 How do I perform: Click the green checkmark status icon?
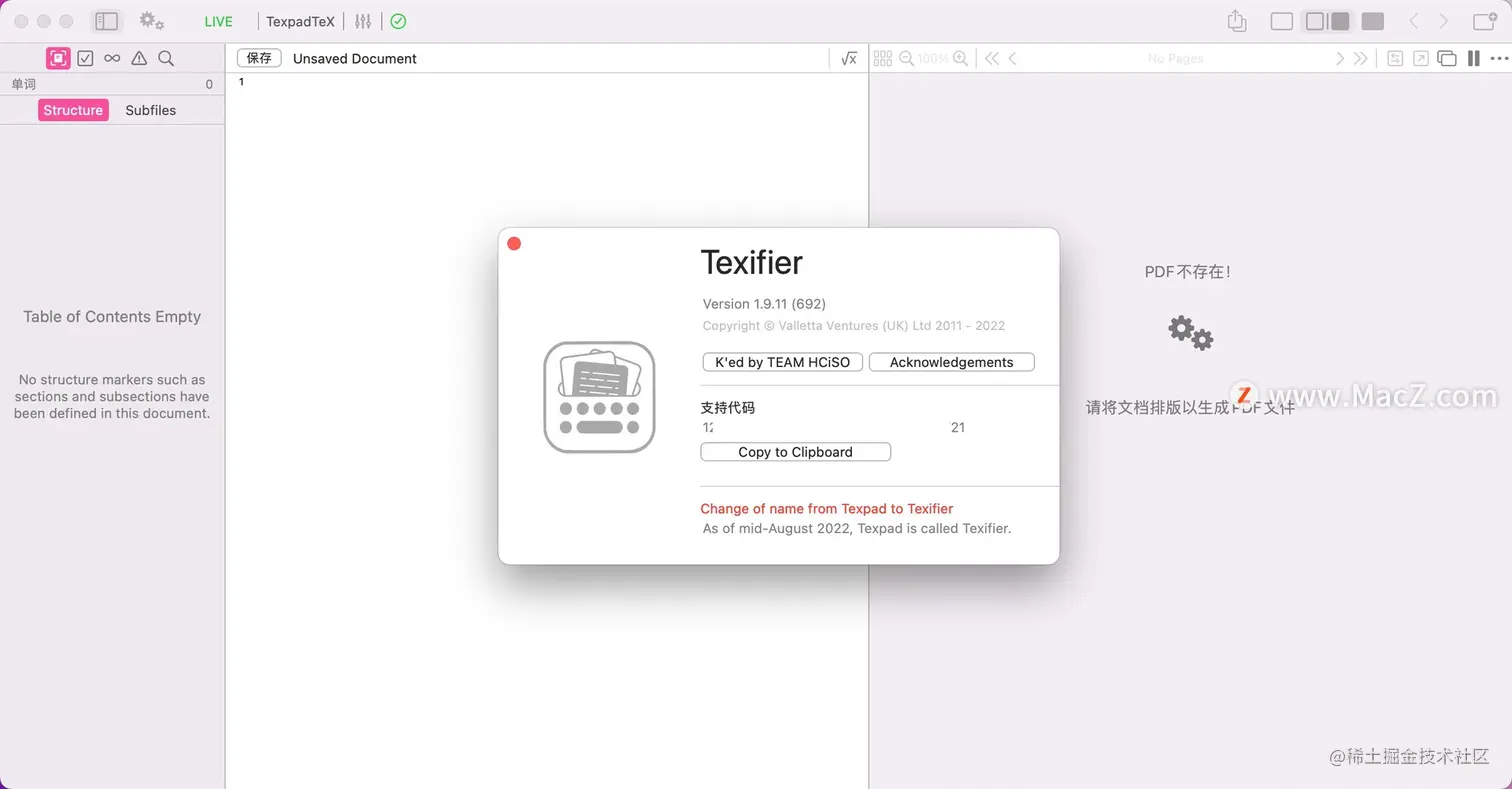click(x=398, y=21)
